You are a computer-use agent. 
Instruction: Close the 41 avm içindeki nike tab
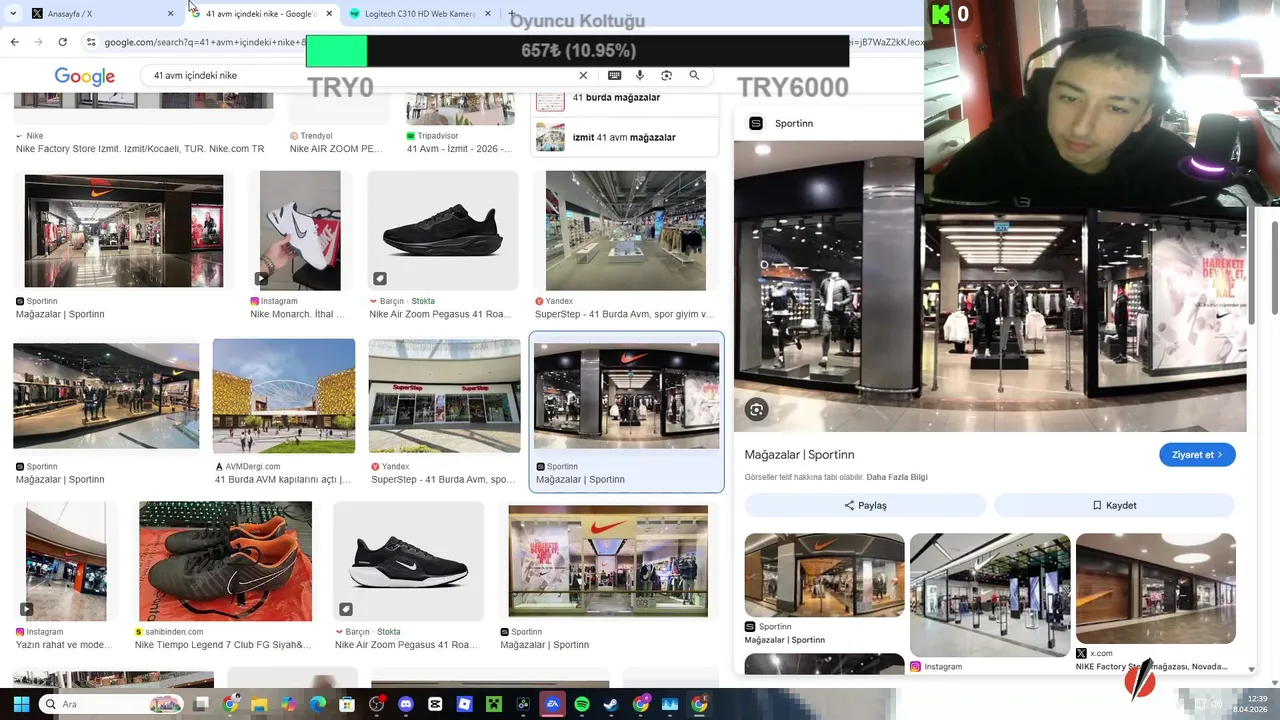(x=329, y=14)
